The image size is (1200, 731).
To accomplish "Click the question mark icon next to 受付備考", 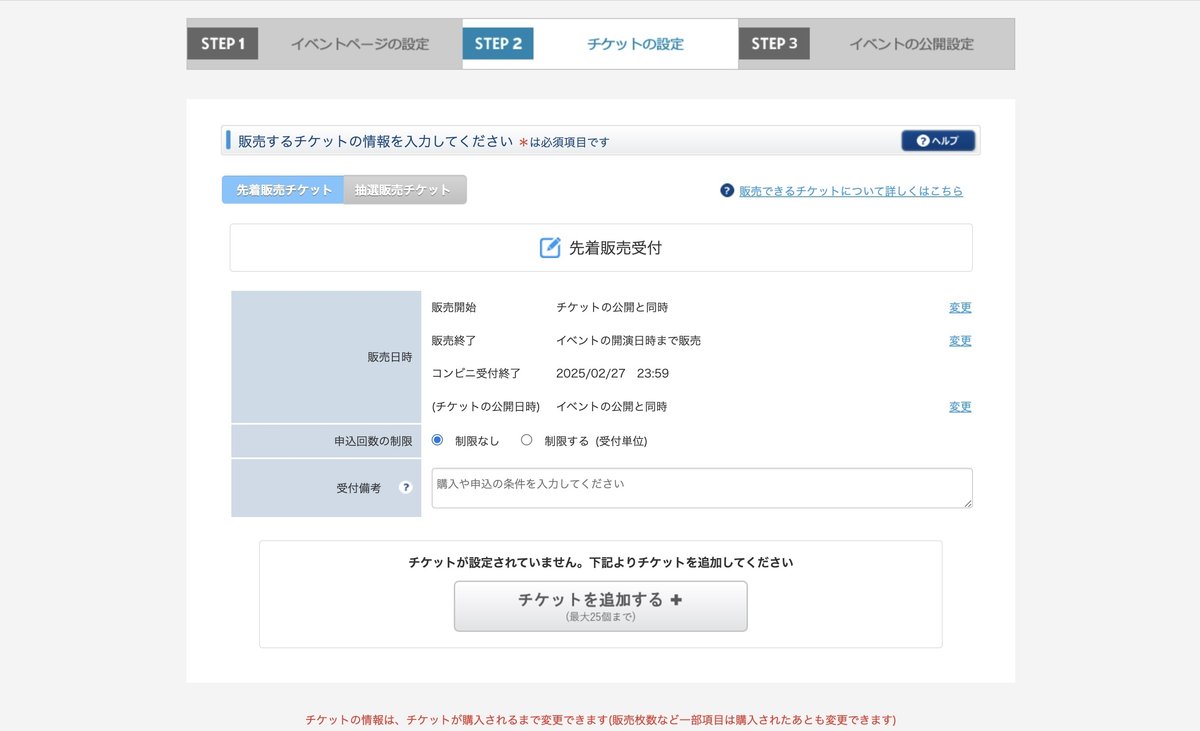I will pyautogui.click(x=406, y=485).
